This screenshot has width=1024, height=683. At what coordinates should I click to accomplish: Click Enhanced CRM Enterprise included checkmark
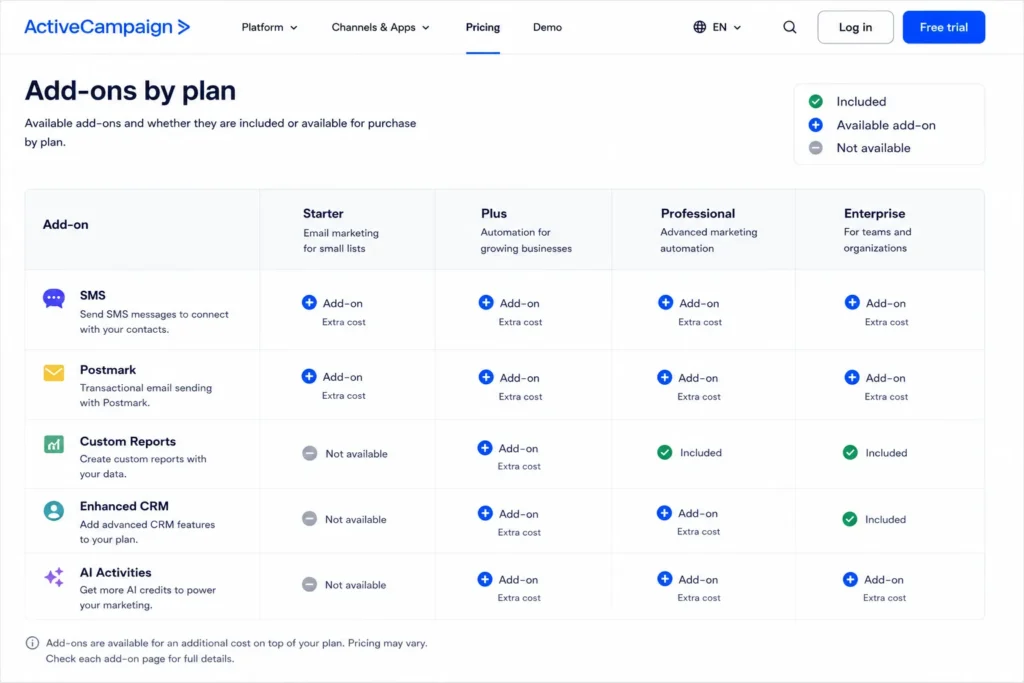(x=850, y=519)
